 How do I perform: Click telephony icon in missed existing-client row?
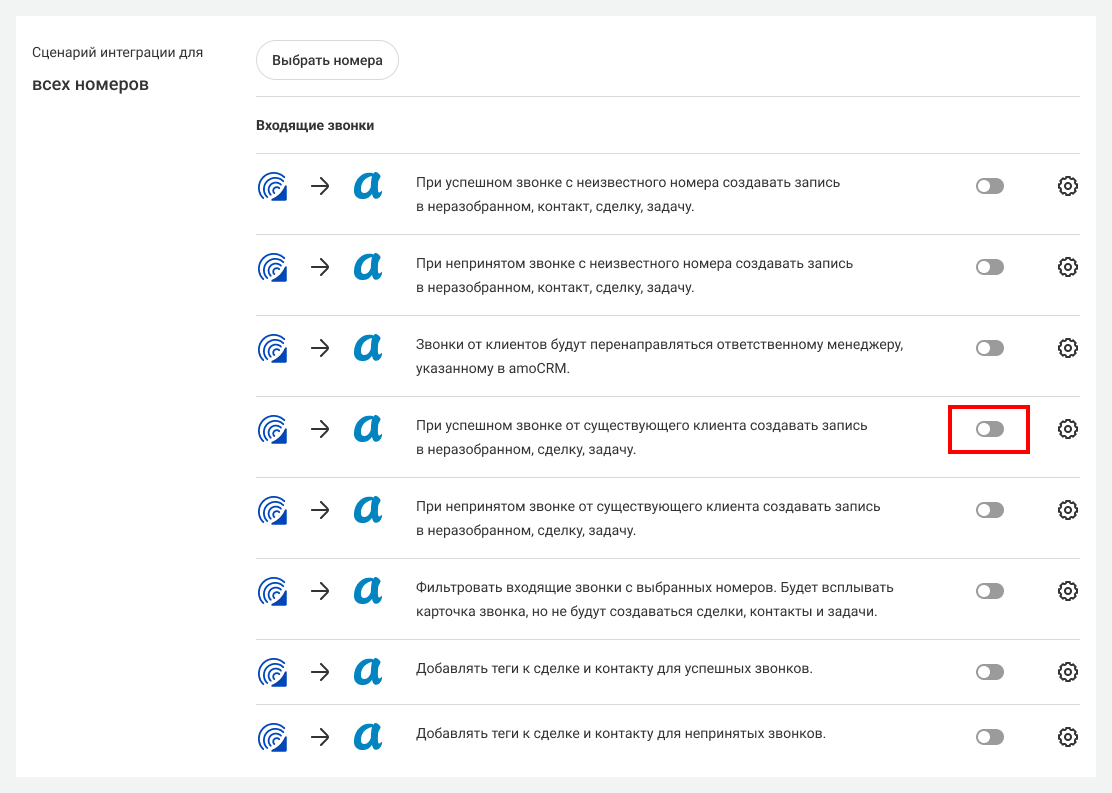[272, 510]
